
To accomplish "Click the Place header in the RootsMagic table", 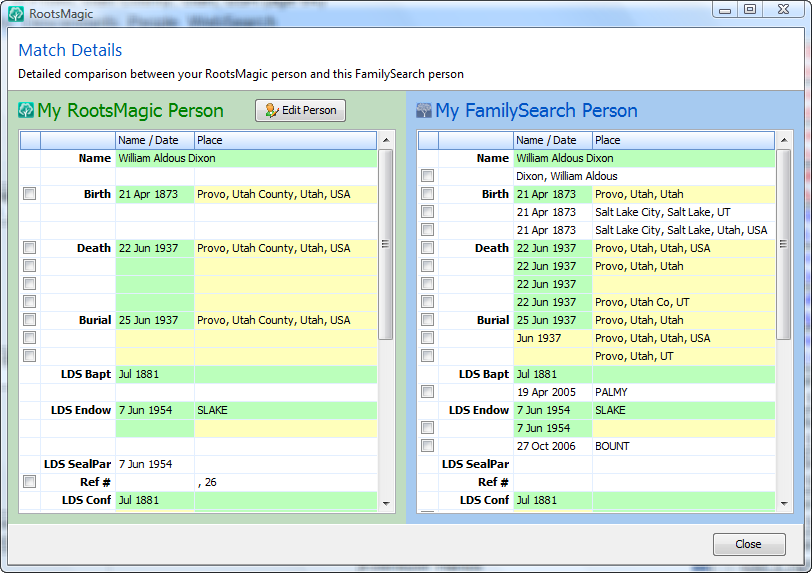I will pos(285,140).
